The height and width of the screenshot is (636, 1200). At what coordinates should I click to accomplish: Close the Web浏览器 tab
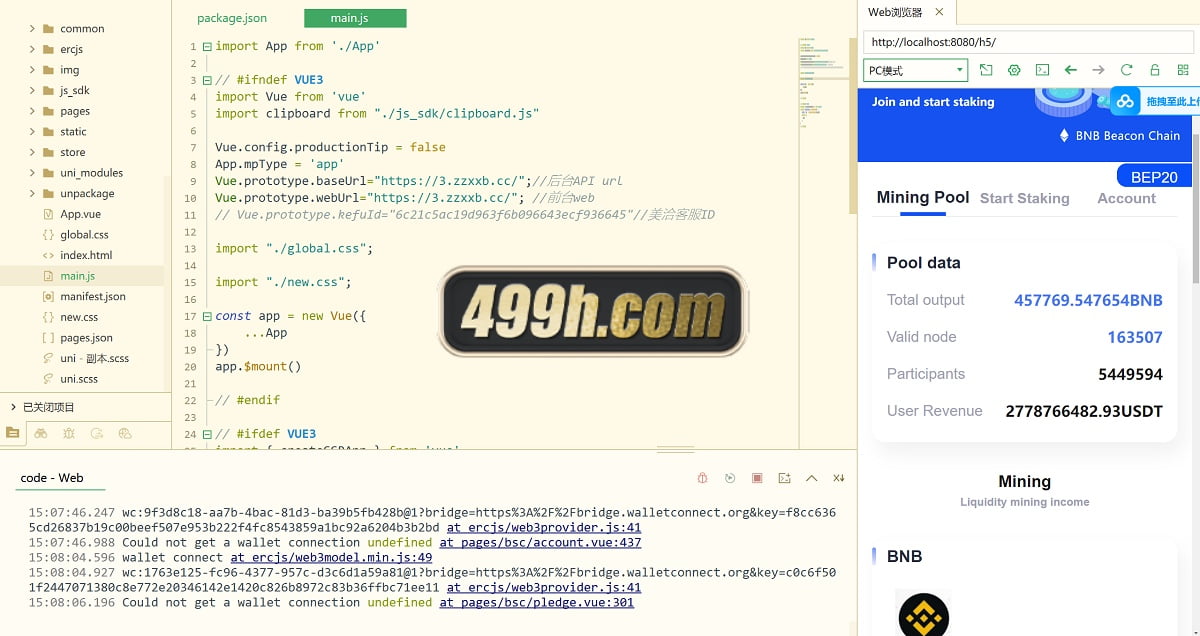point(939,12)
